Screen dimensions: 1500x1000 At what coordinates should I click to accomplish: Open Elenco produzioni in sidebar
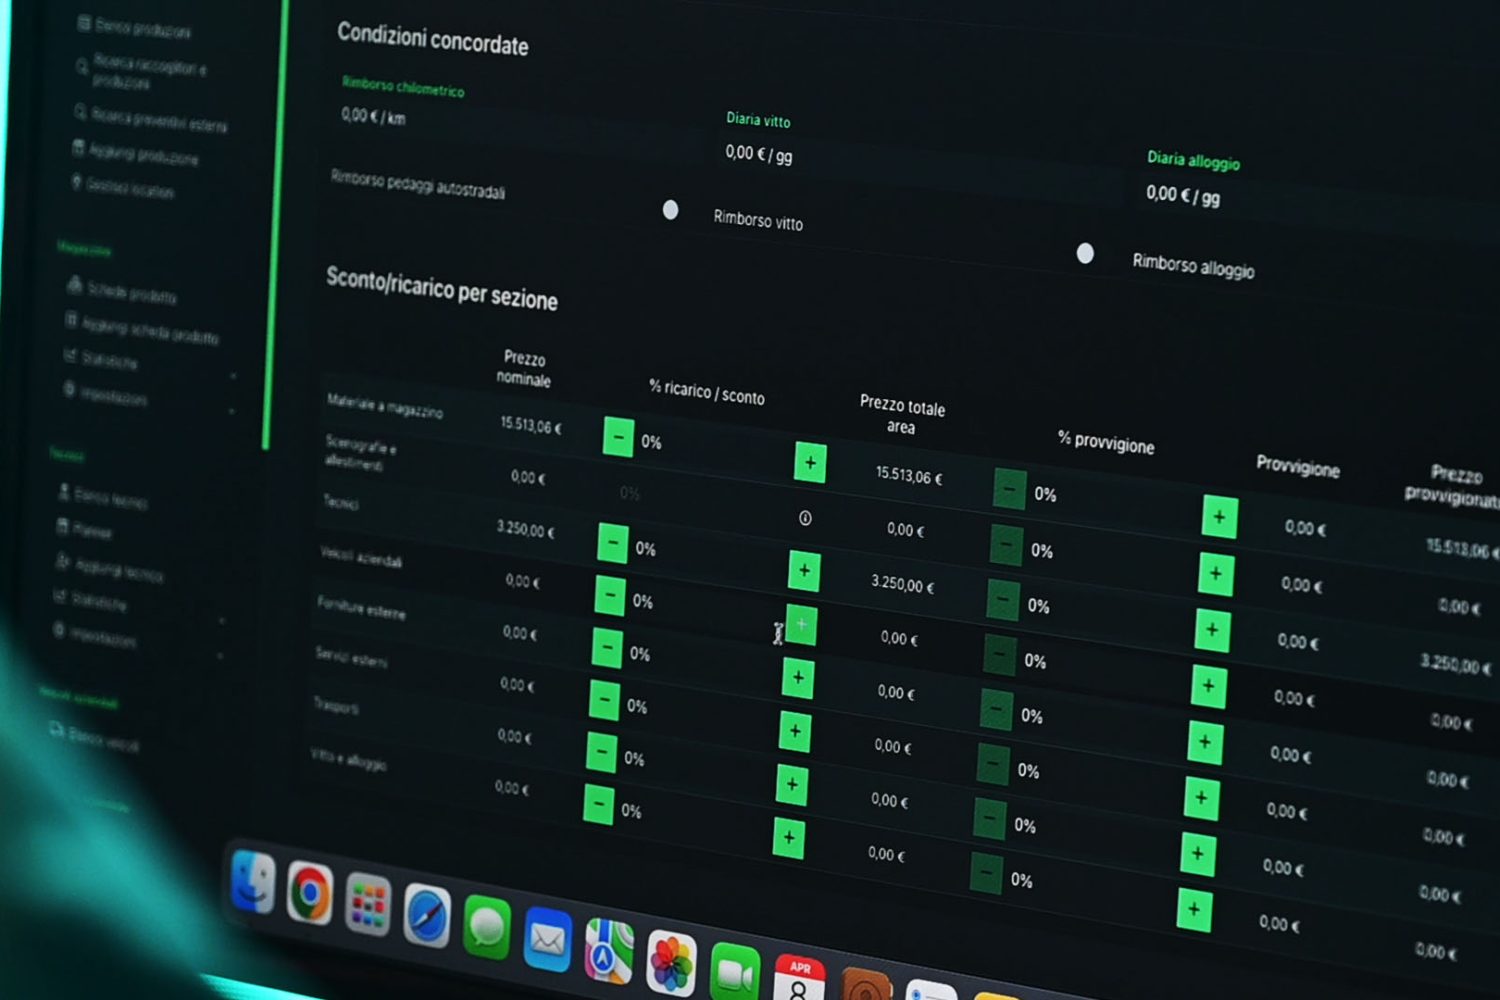(134, 28)
